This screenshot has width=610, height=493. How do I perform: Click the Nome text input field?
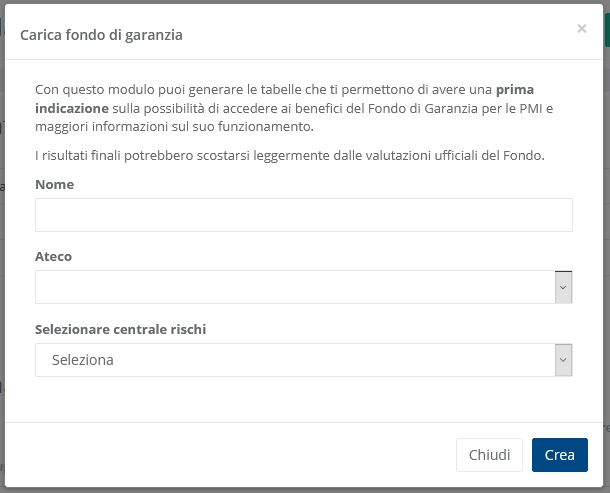click(x=303, y=215)
